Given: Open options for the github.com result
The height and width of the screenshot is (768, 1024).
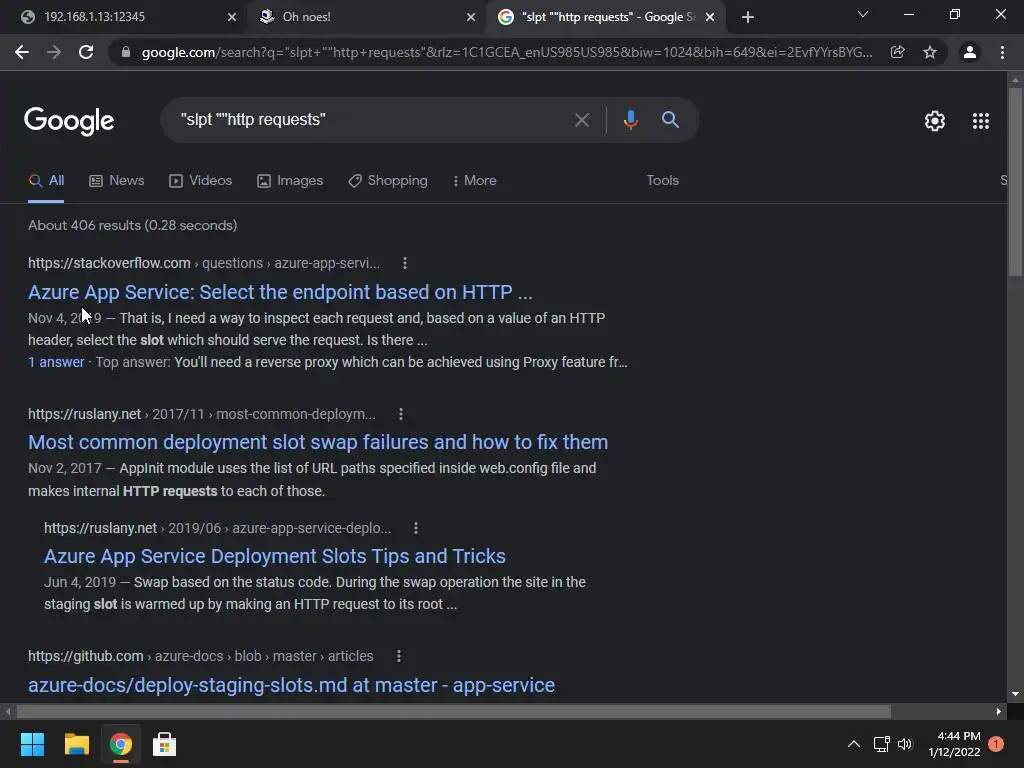Looking at the screenshot, I should (x=399, y=656).
